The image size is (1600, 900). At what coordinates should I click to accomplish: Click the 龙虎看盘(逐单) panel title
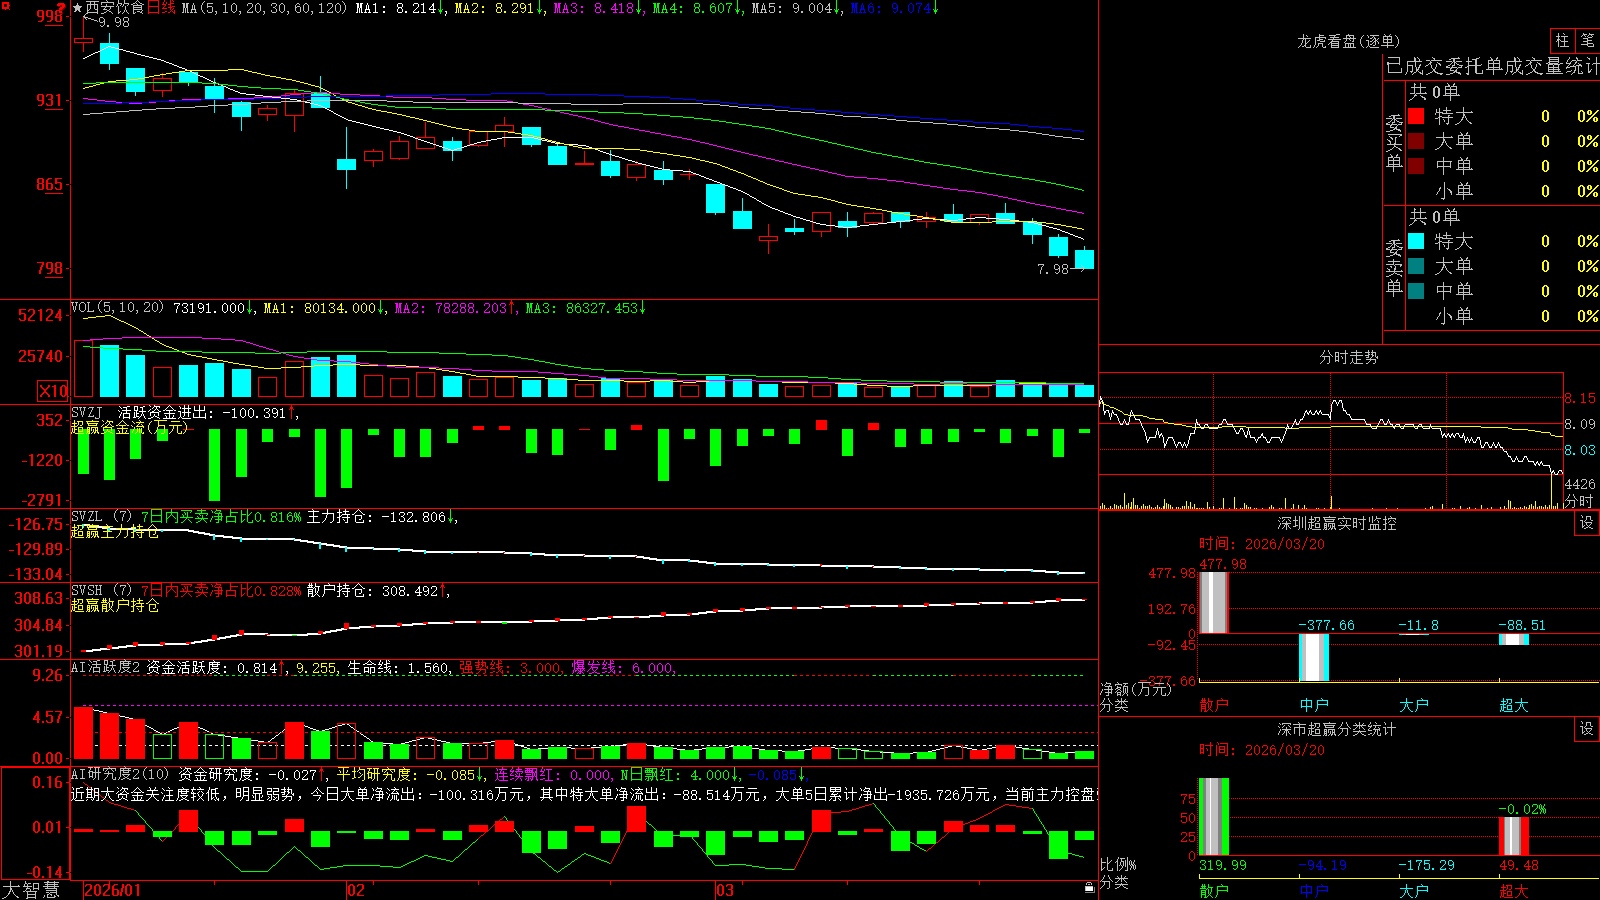point(1348,41)
